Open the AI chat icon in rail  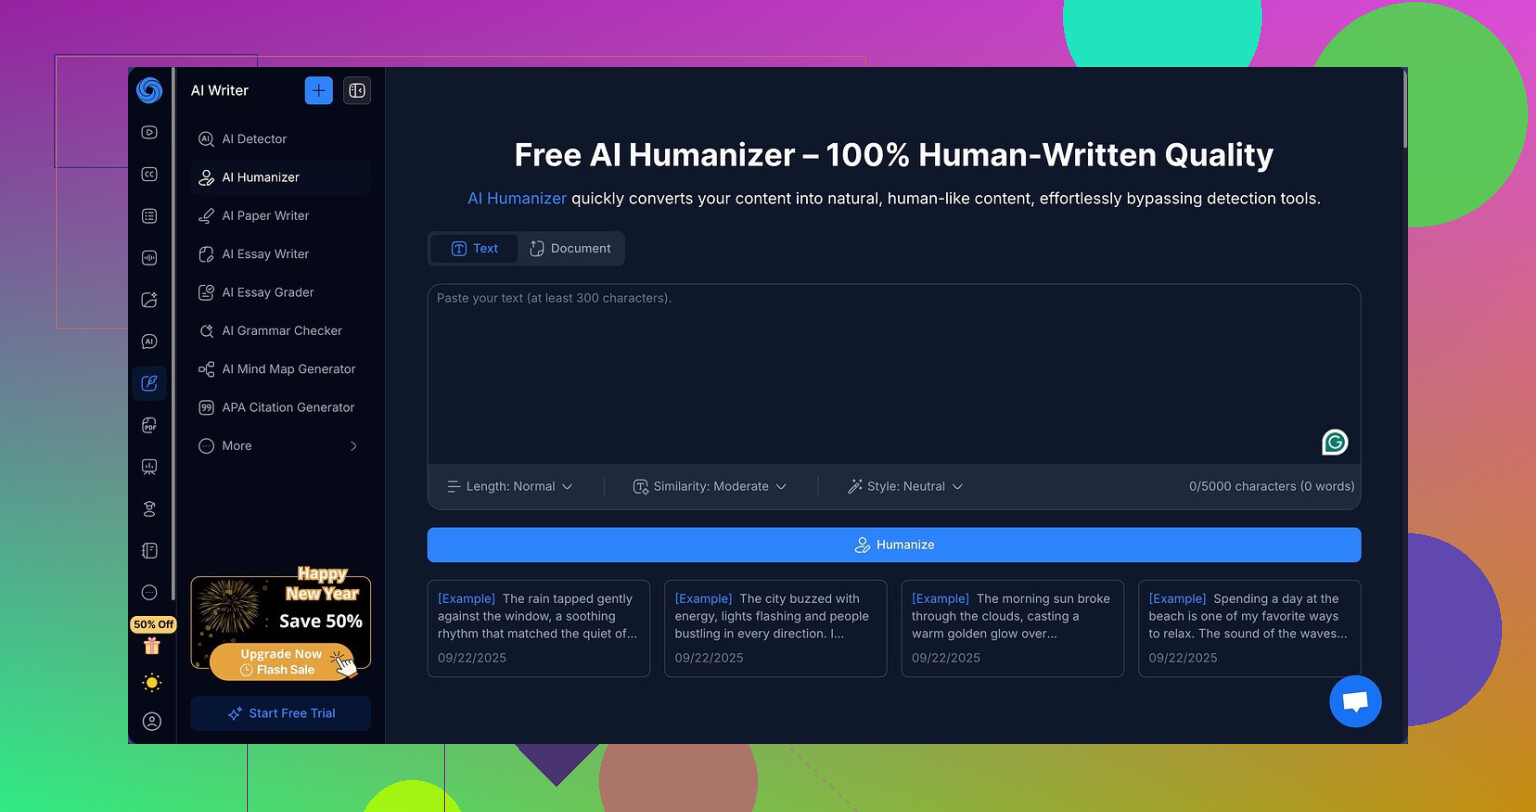click(x=149, y=342)
